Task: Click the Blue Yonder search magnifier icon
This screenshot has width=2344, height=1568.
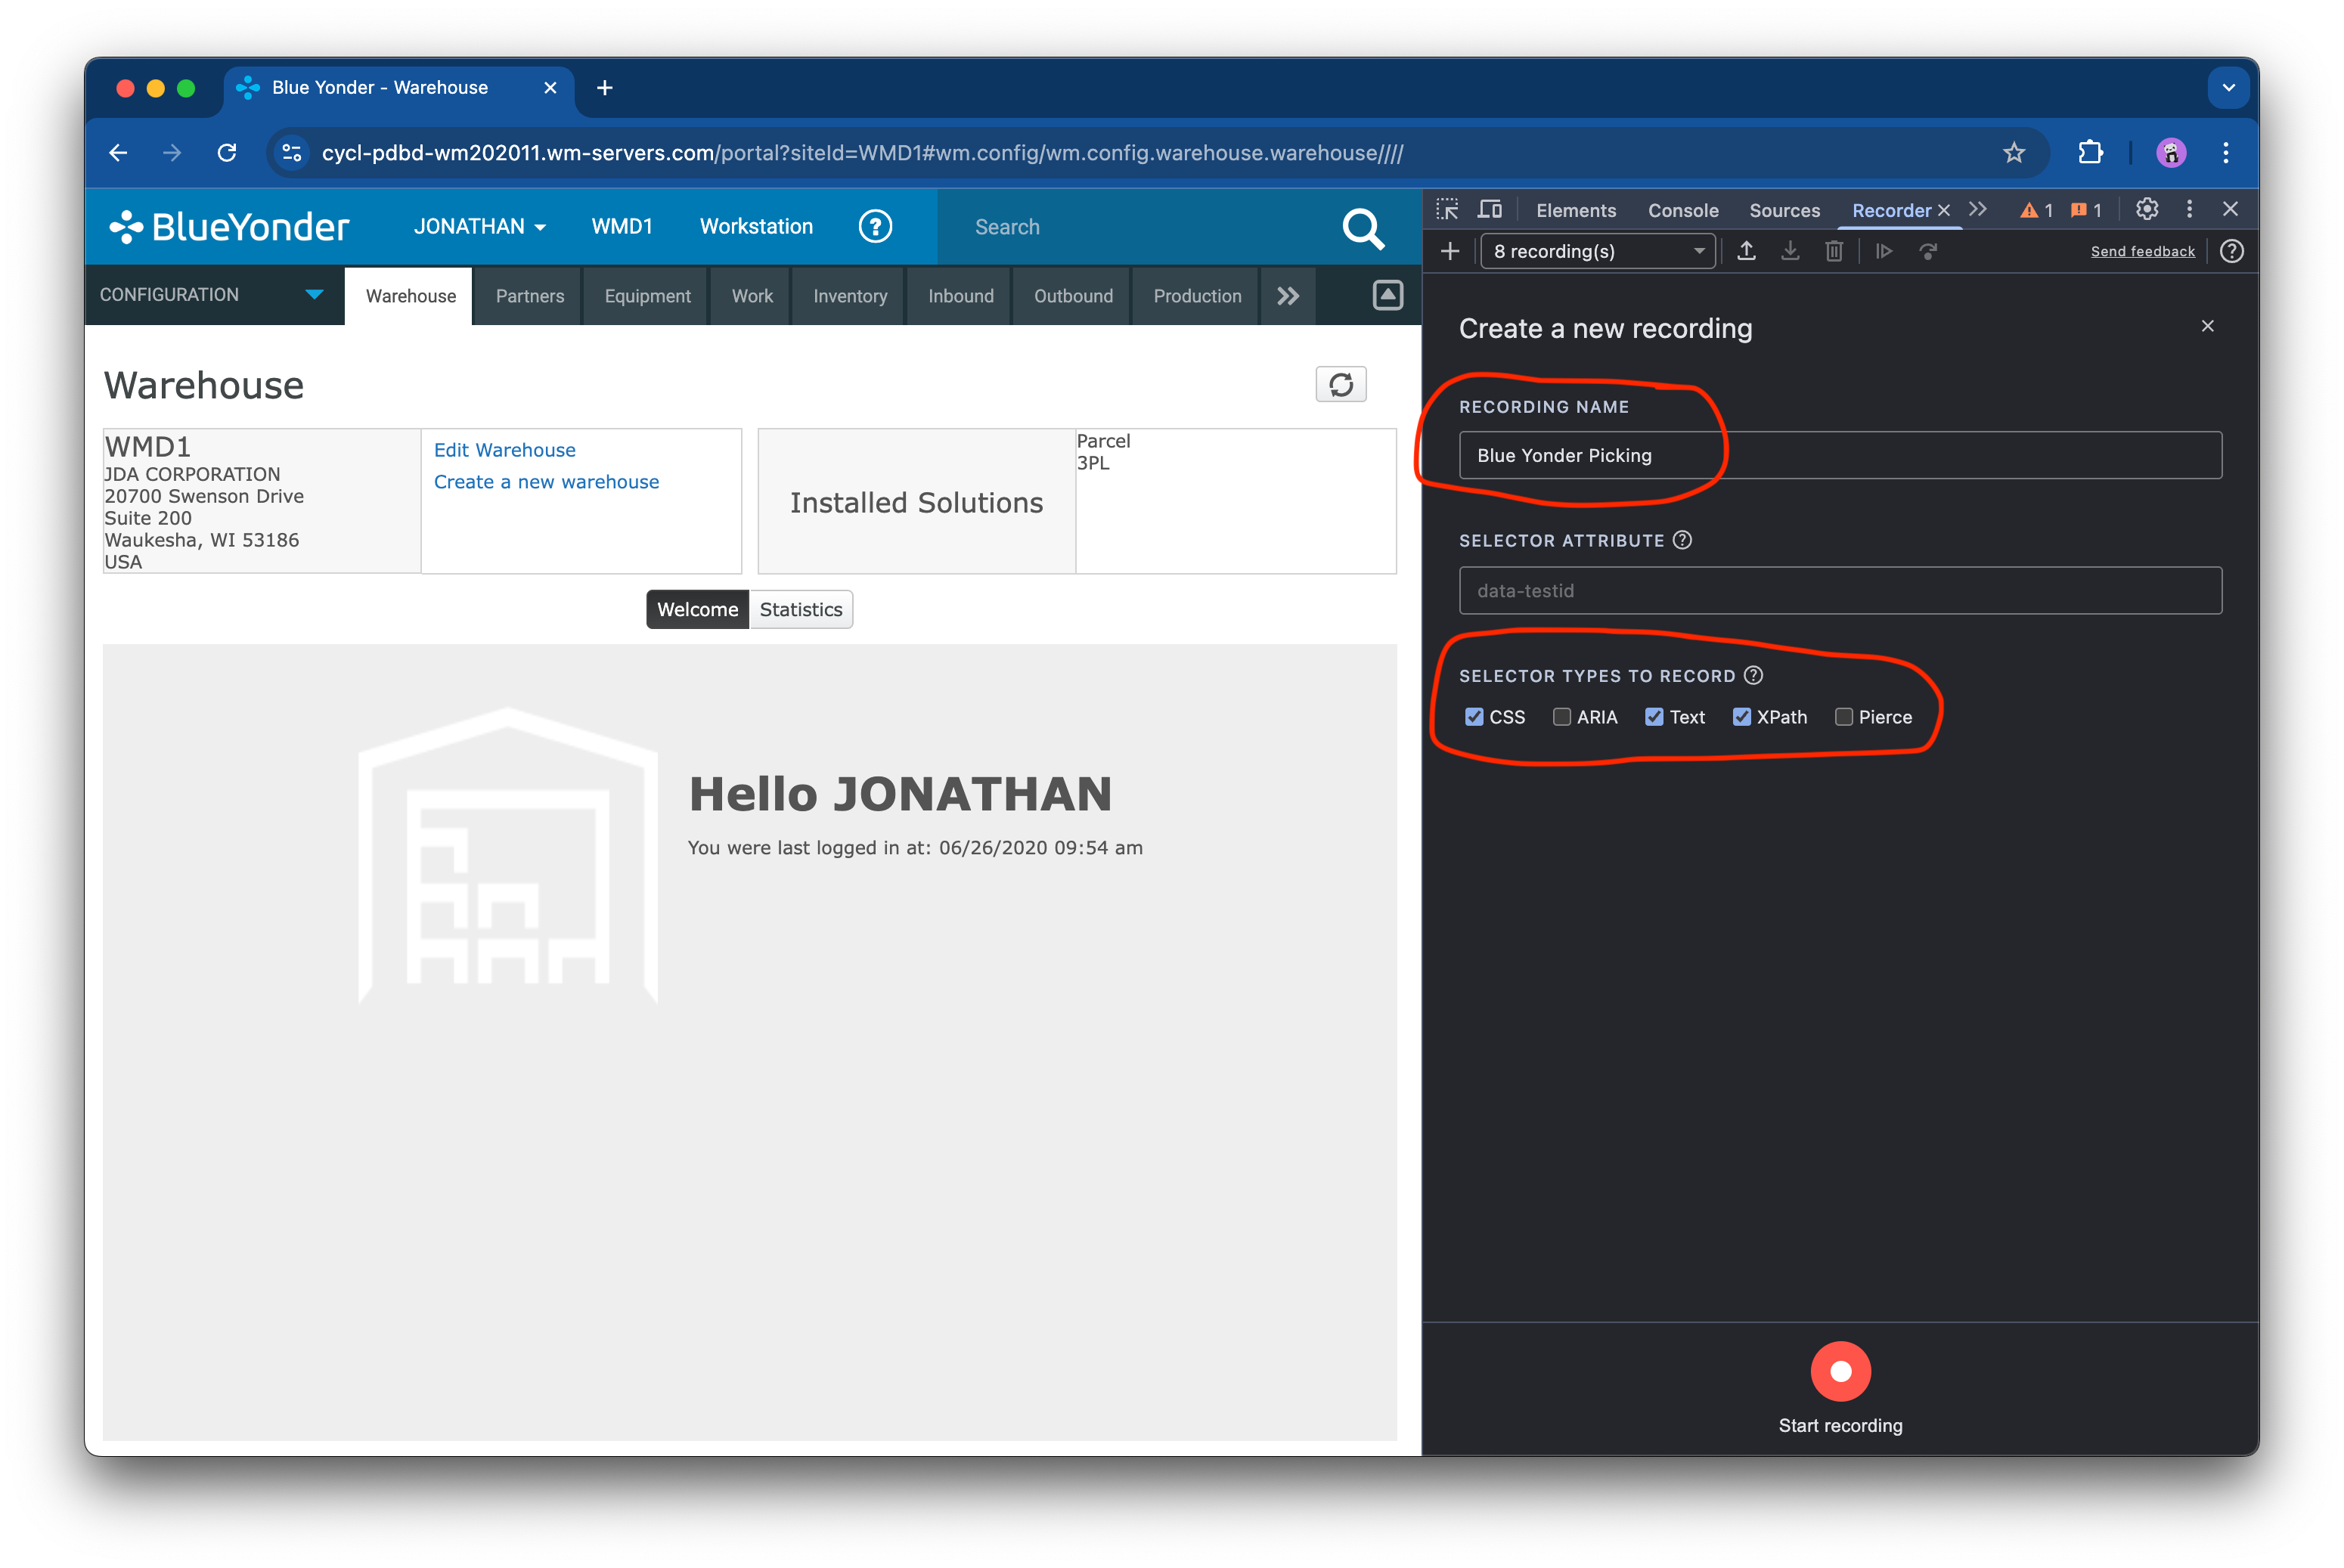Action: [1362, 228]
